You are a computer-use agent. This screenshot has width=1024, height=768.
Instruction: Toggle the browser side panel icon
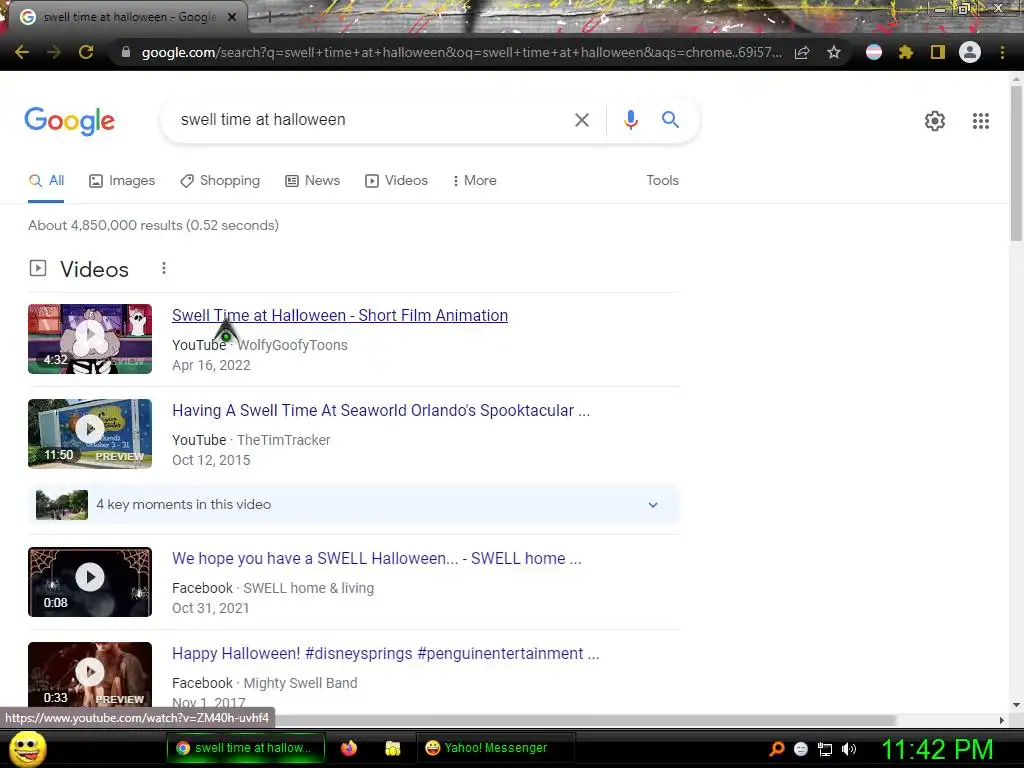[x=937, y=52]
